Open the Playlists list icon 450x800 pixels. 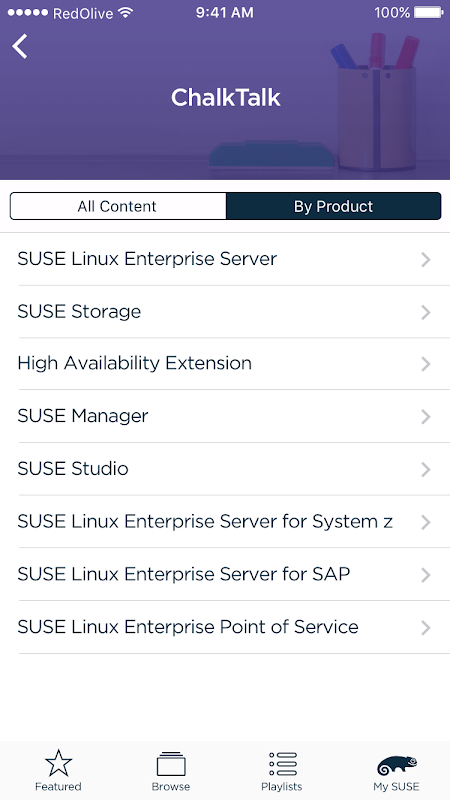(x=282, y=764)
